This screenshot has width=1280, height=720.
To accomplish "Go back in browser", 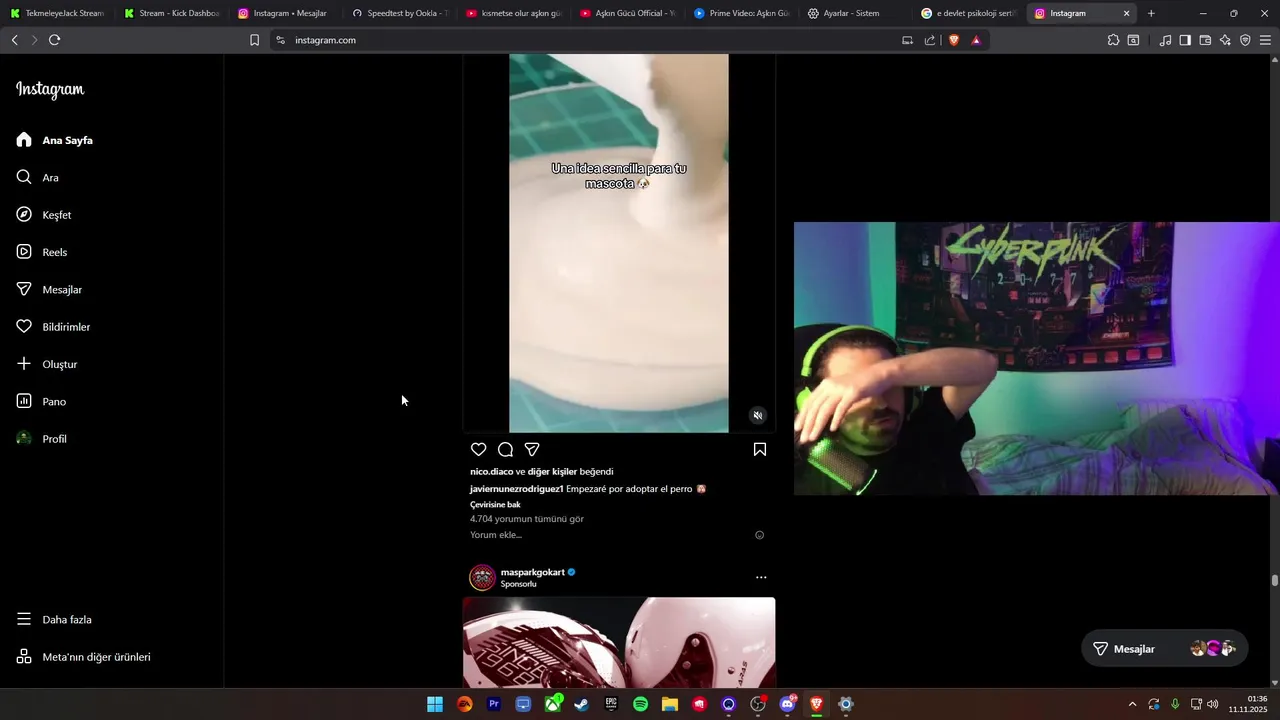I will 14,40.
